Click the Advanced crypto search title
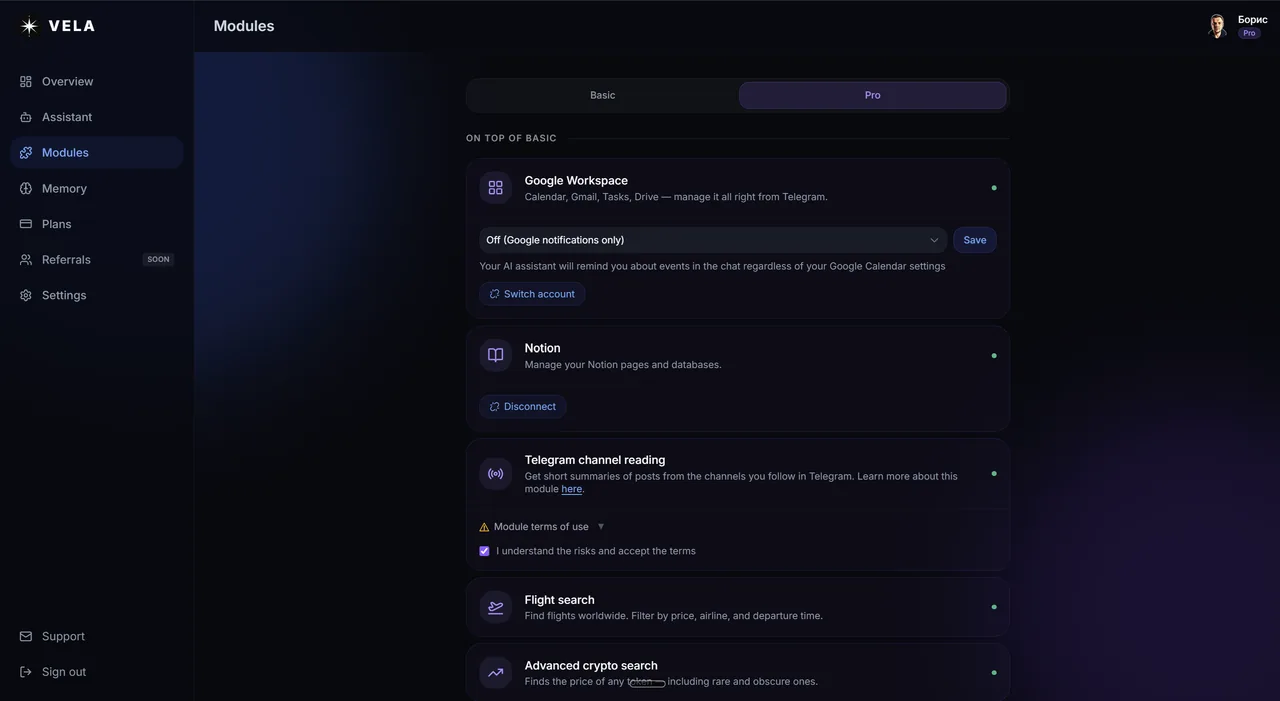Image resolution: width=1280 pixels, height=701 pixels. coord(591,666)
